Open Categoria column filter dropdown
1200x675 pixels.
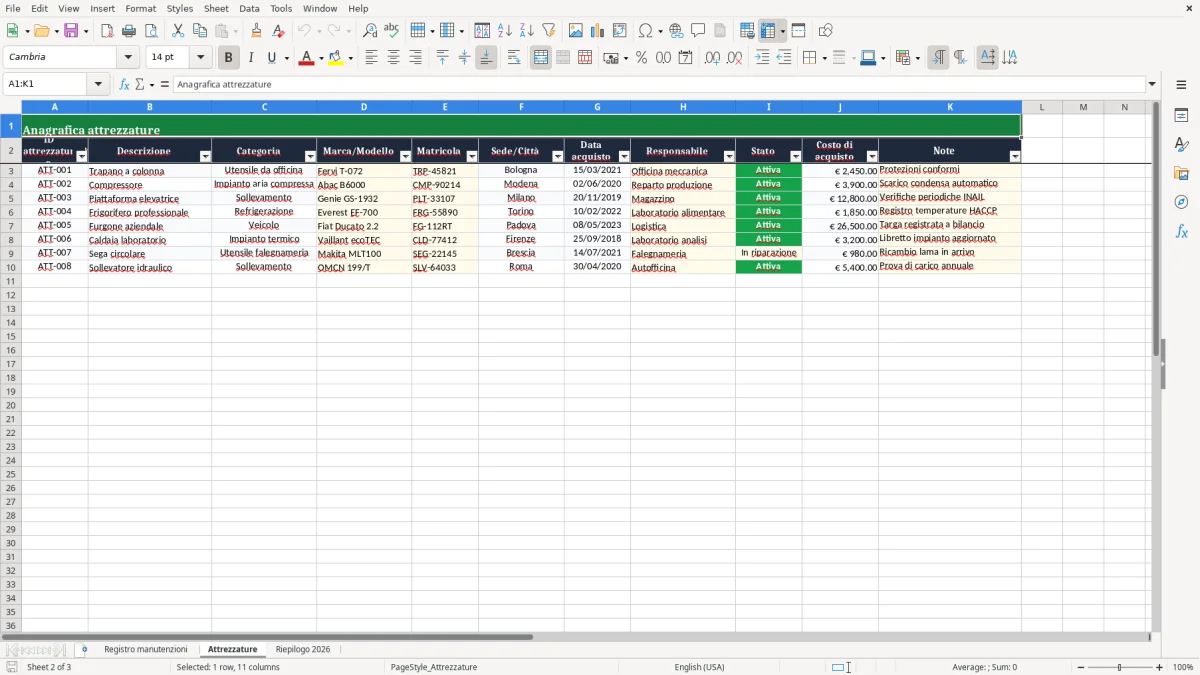[310, 157]
